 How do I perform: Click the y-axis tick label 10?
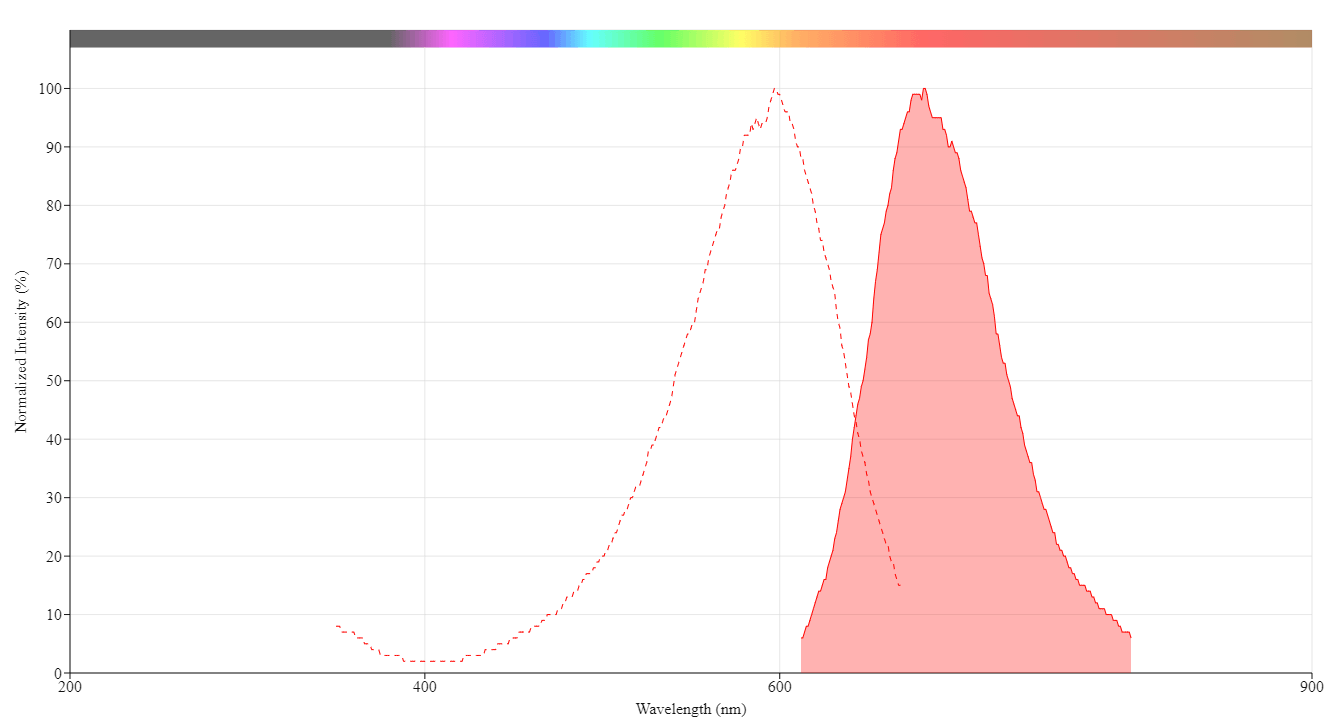[x=54, y=615]
